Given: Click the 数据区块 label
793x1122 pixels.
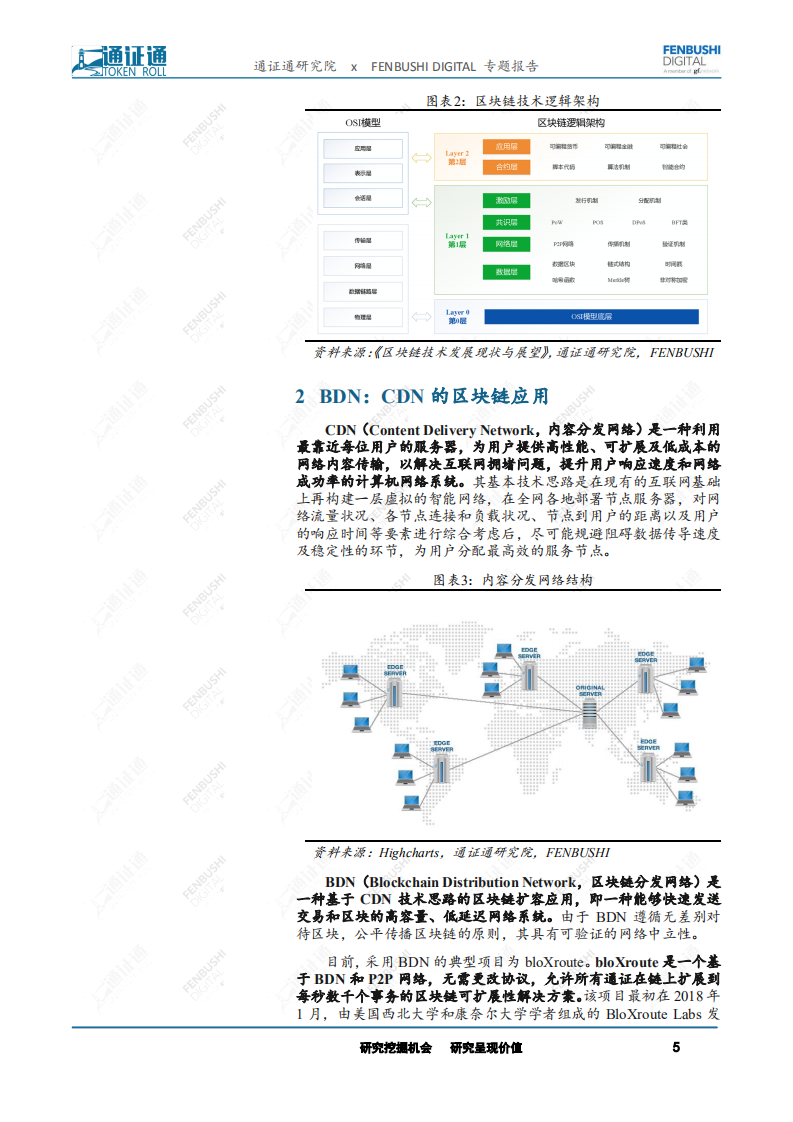Looking at the screenshot, I should click(x=563, y=264).
